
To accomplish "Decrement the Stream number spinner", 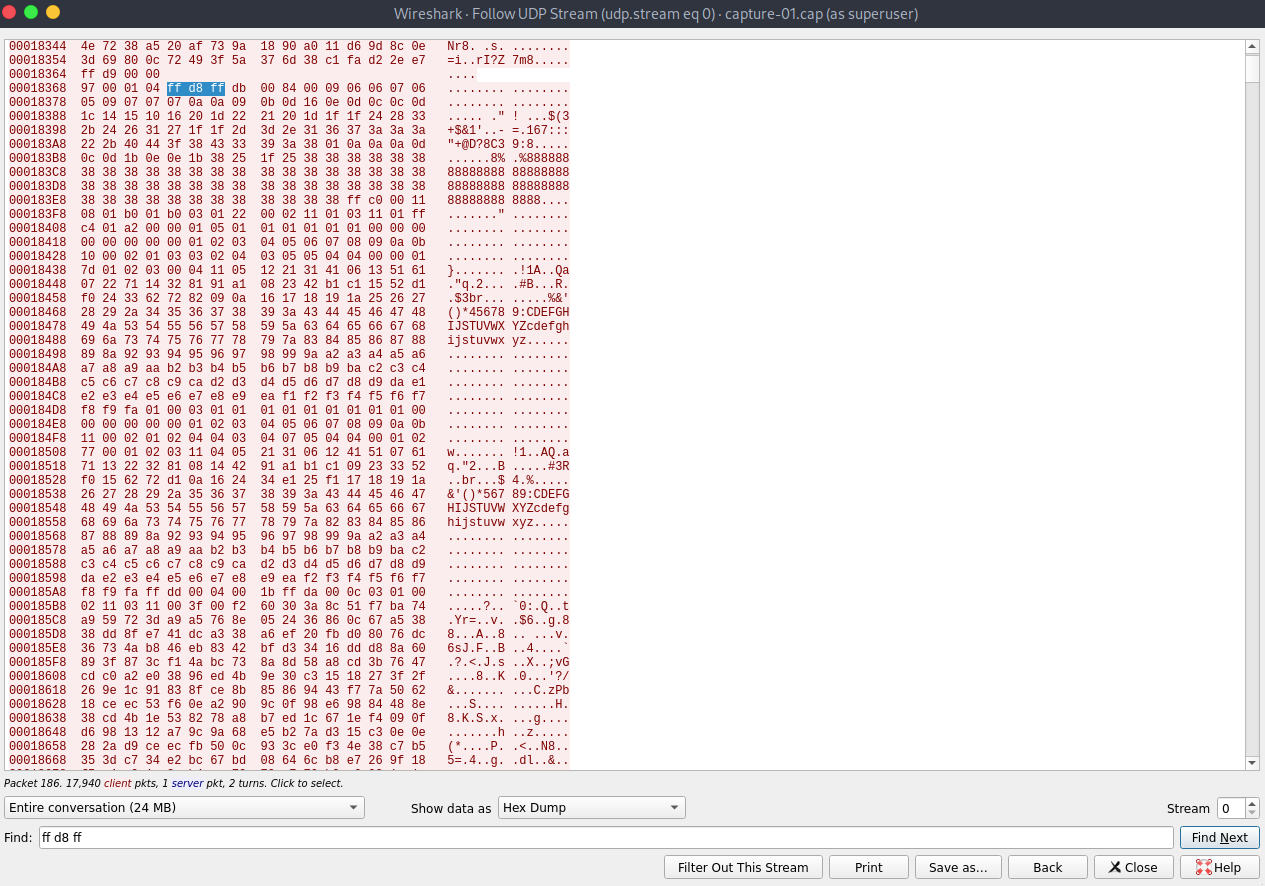I will coord(1252,813).
